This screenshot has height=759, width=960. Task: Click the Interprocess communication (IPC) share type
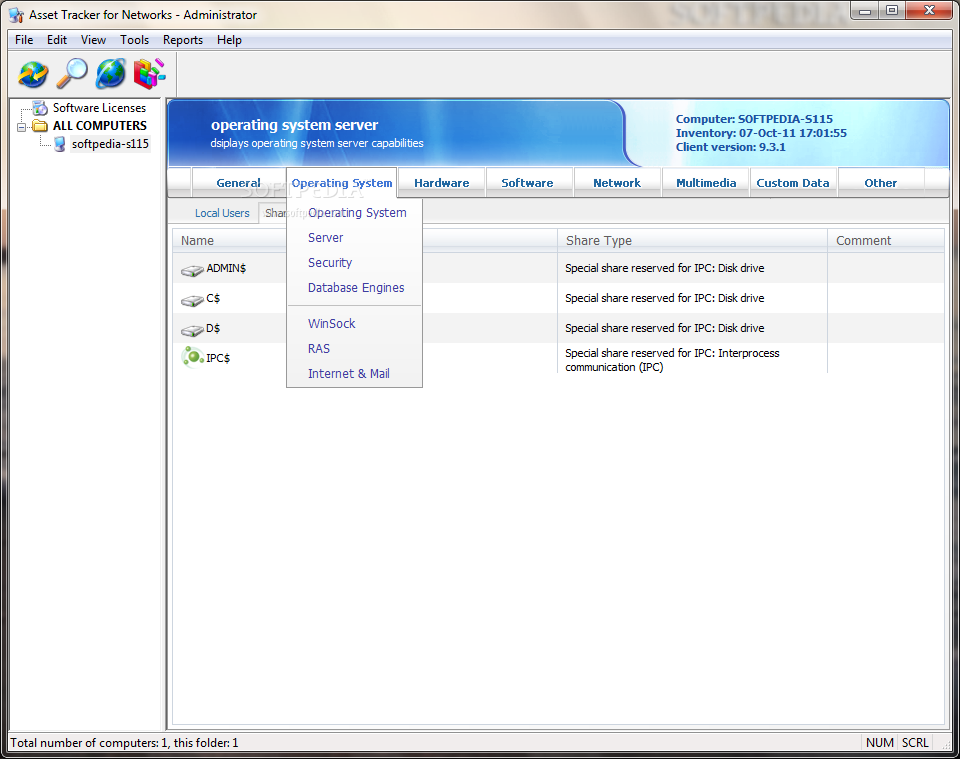click(672, 361)
